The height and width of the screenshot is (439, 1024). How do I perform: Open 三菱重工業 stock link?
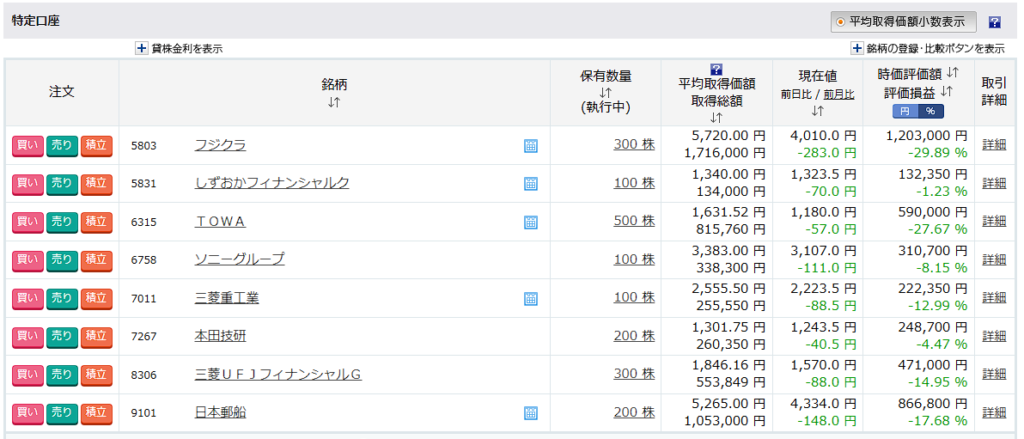[227, 299]
